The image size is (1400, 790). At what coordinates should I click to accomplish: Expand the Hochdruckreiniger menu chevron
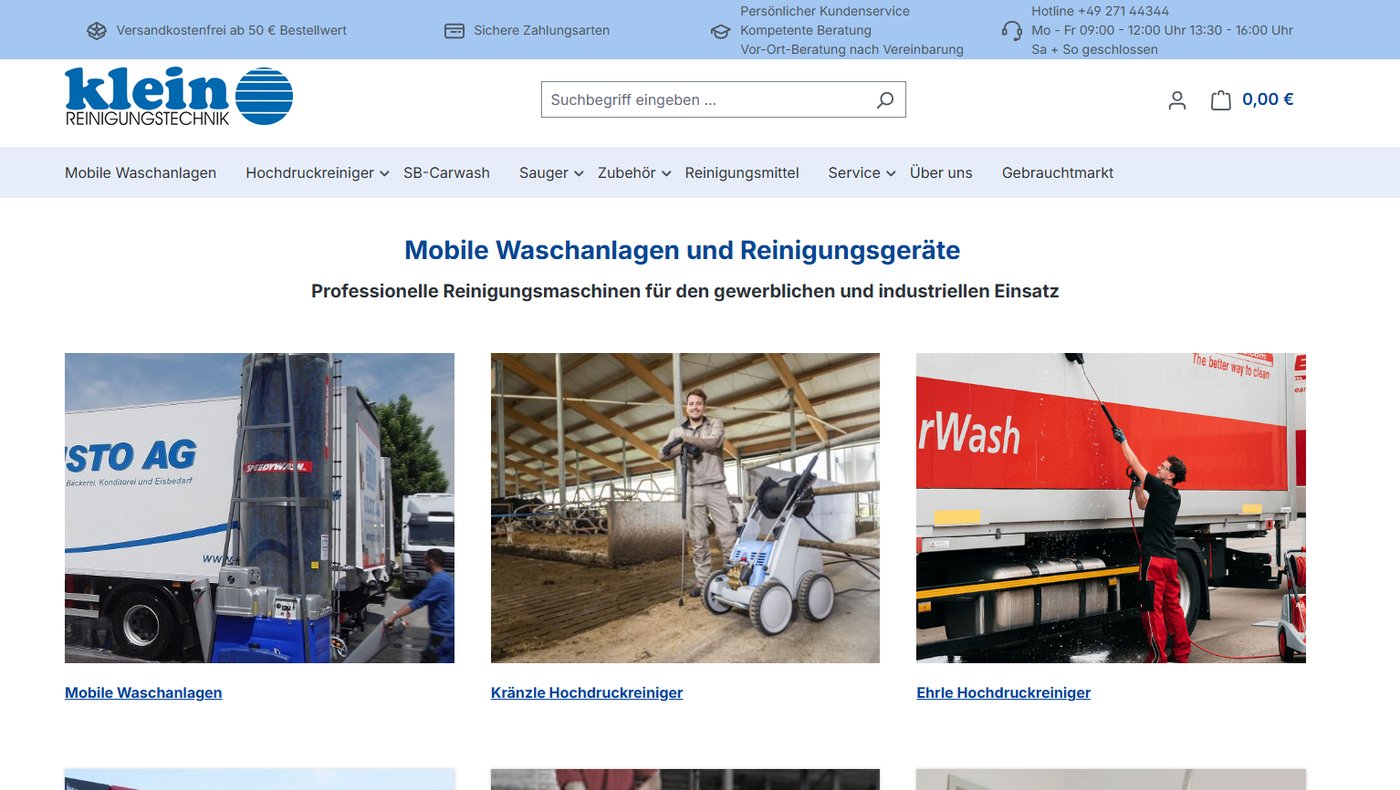coord(385,174)
